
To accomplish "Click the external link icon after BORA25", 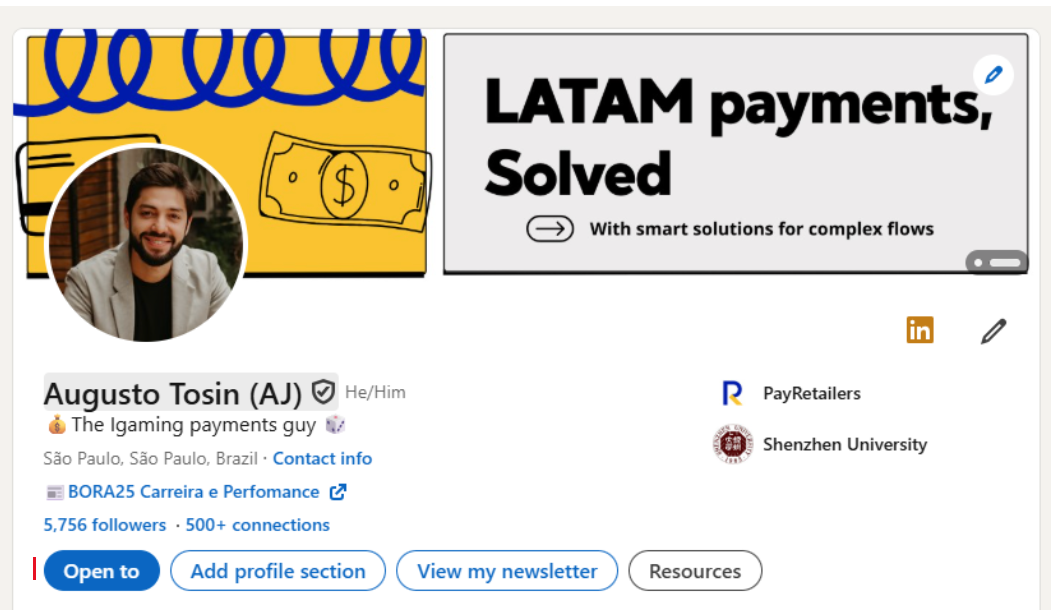I will tap(338, 492).
